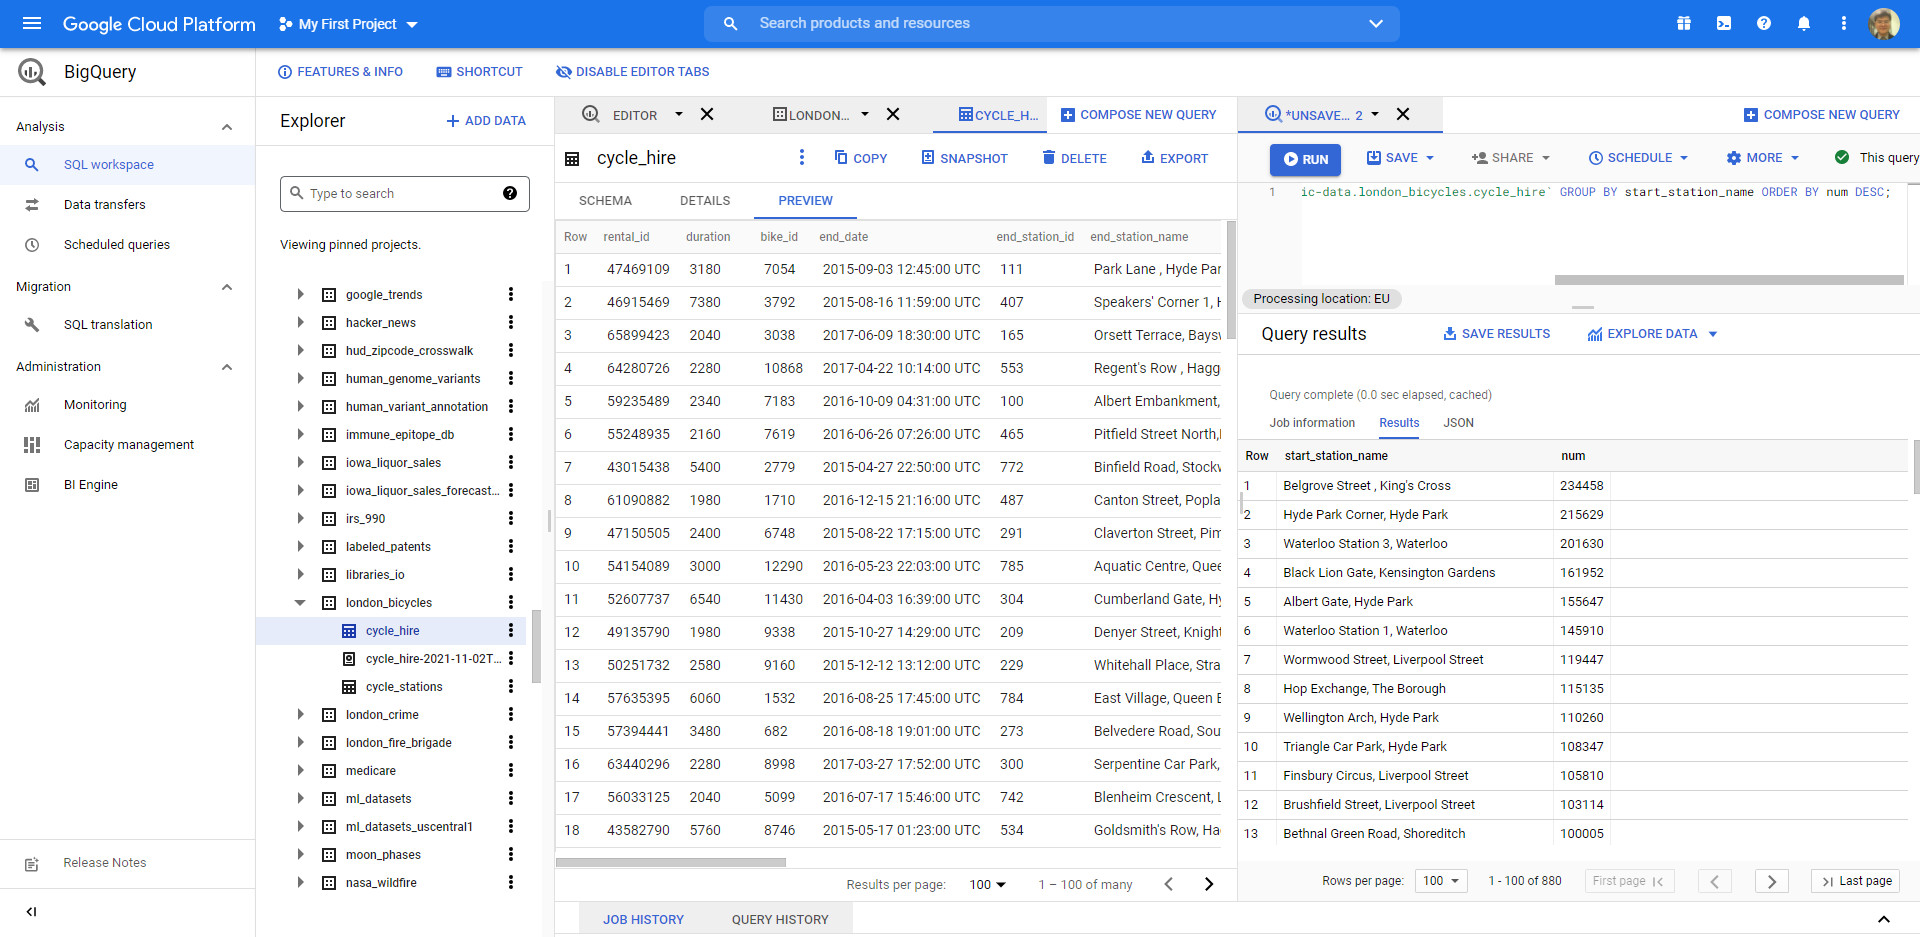Open Capacity management page
1920x937 pixels.
coord(127,444)
